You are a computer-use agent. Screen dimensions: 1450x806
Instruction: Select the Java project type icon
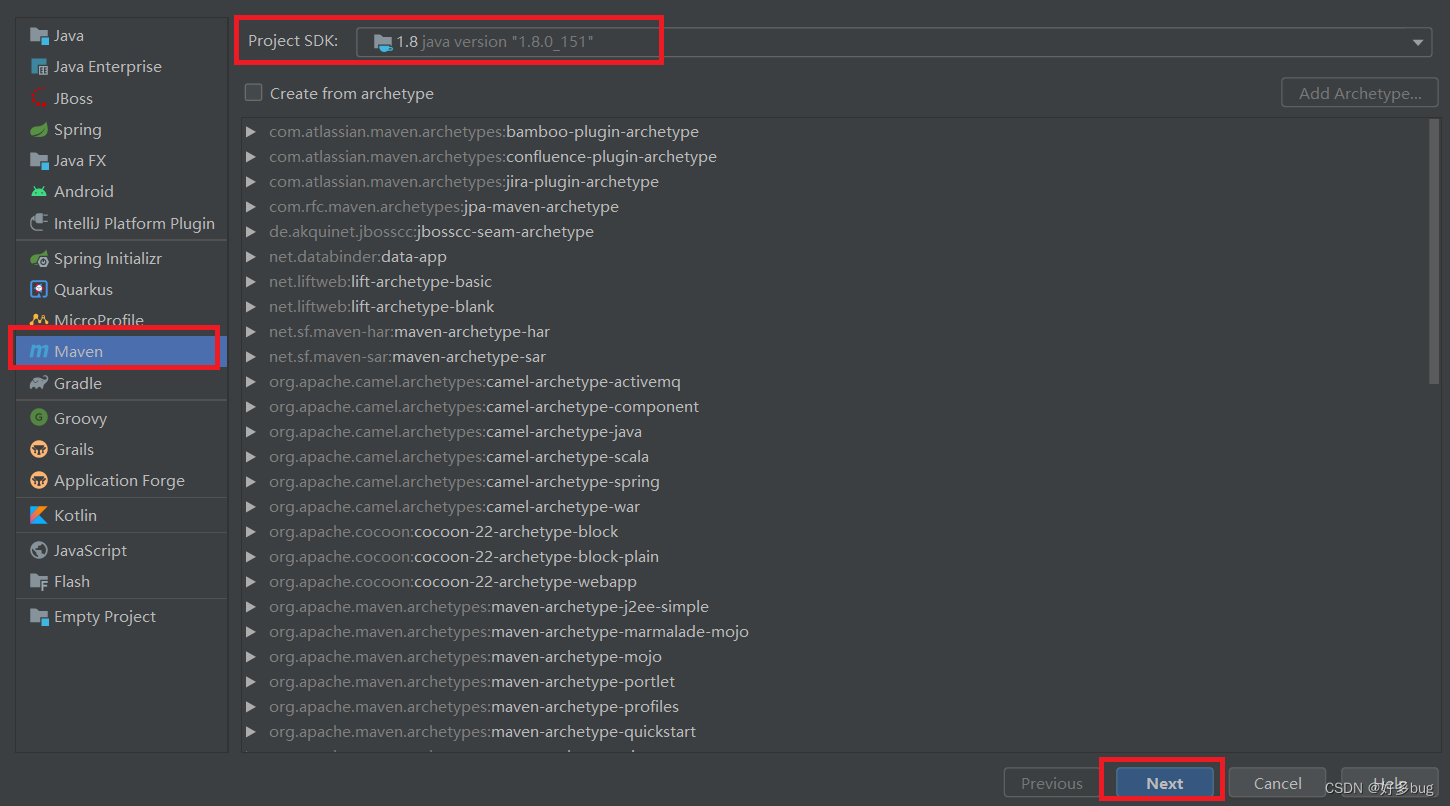[x=39, y=36]
